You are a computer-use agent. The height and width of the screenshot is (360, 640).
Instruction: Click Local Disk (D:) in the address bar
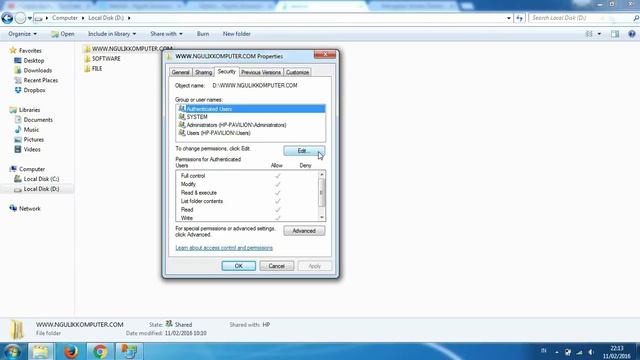click(106, 18)
